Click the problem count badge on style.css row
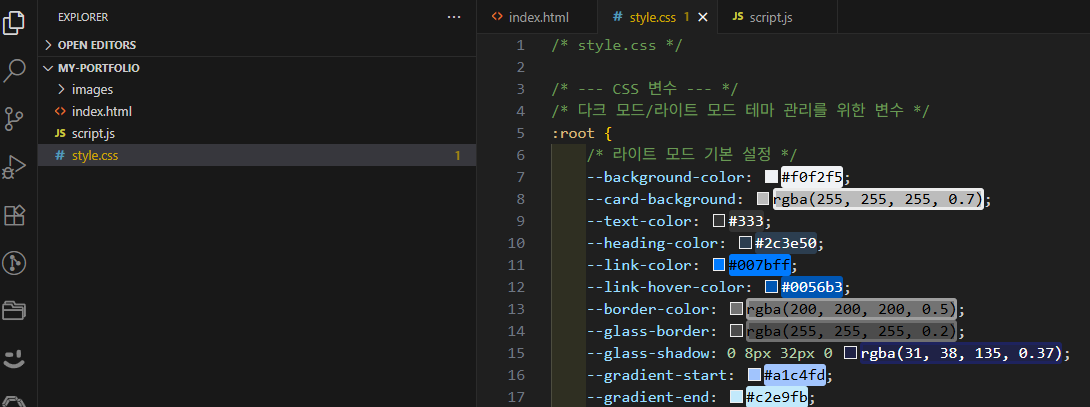Image resolution: width=1090 pixels, height=407 pixels. click(457, 156)
